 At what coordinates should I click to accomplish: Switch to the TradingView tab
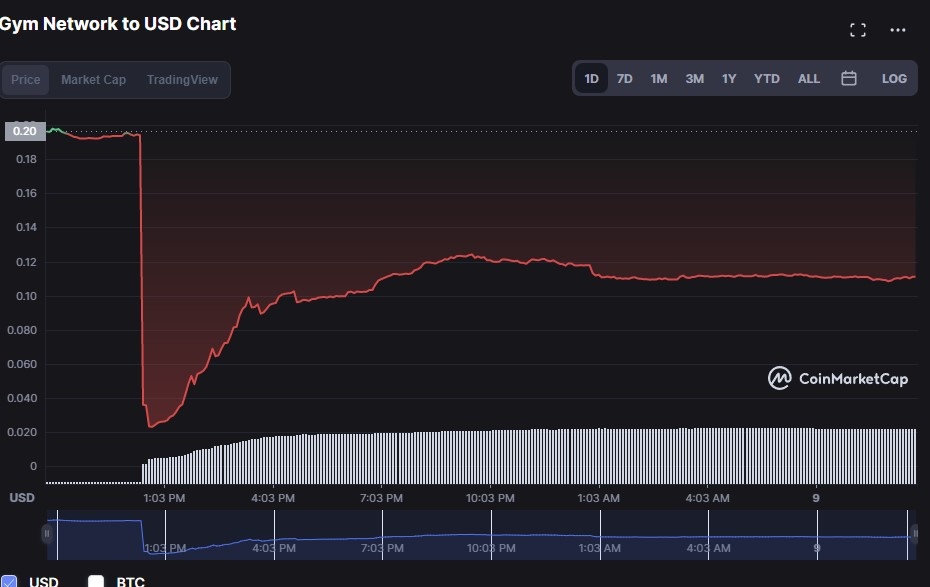click(182, 80)
